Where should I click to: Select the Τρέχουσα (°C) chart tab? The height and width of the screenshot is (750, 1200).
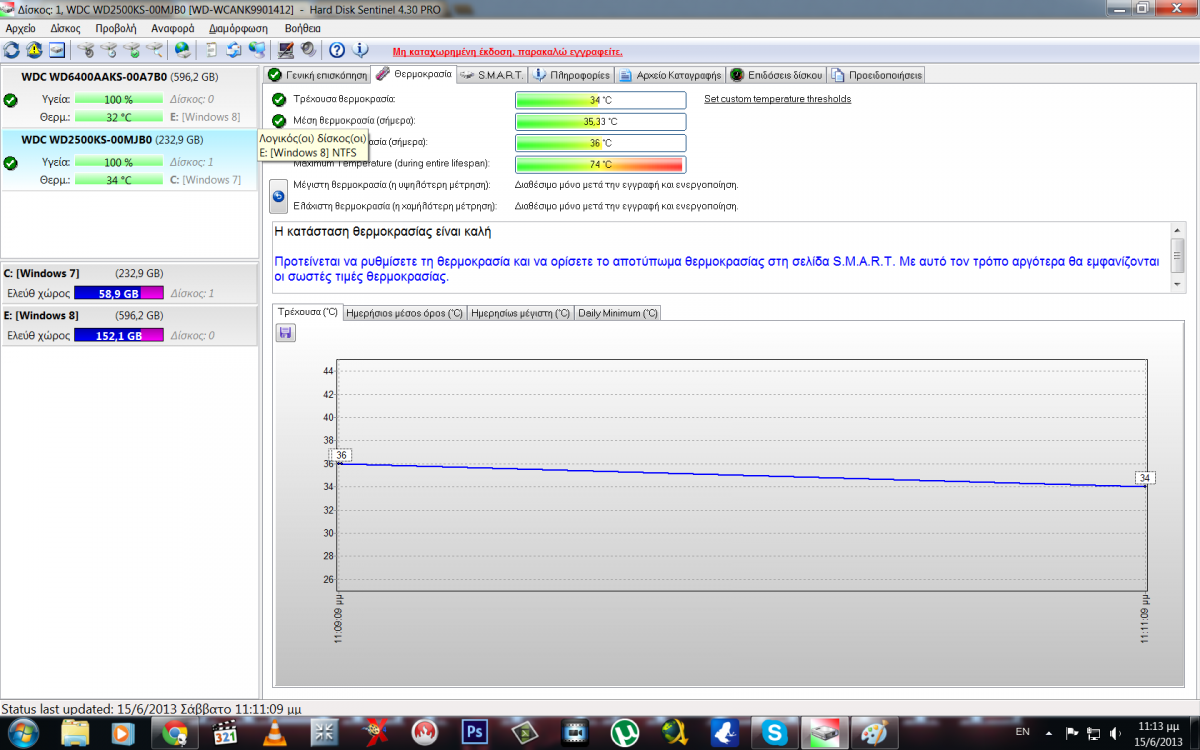pos(308,312)
